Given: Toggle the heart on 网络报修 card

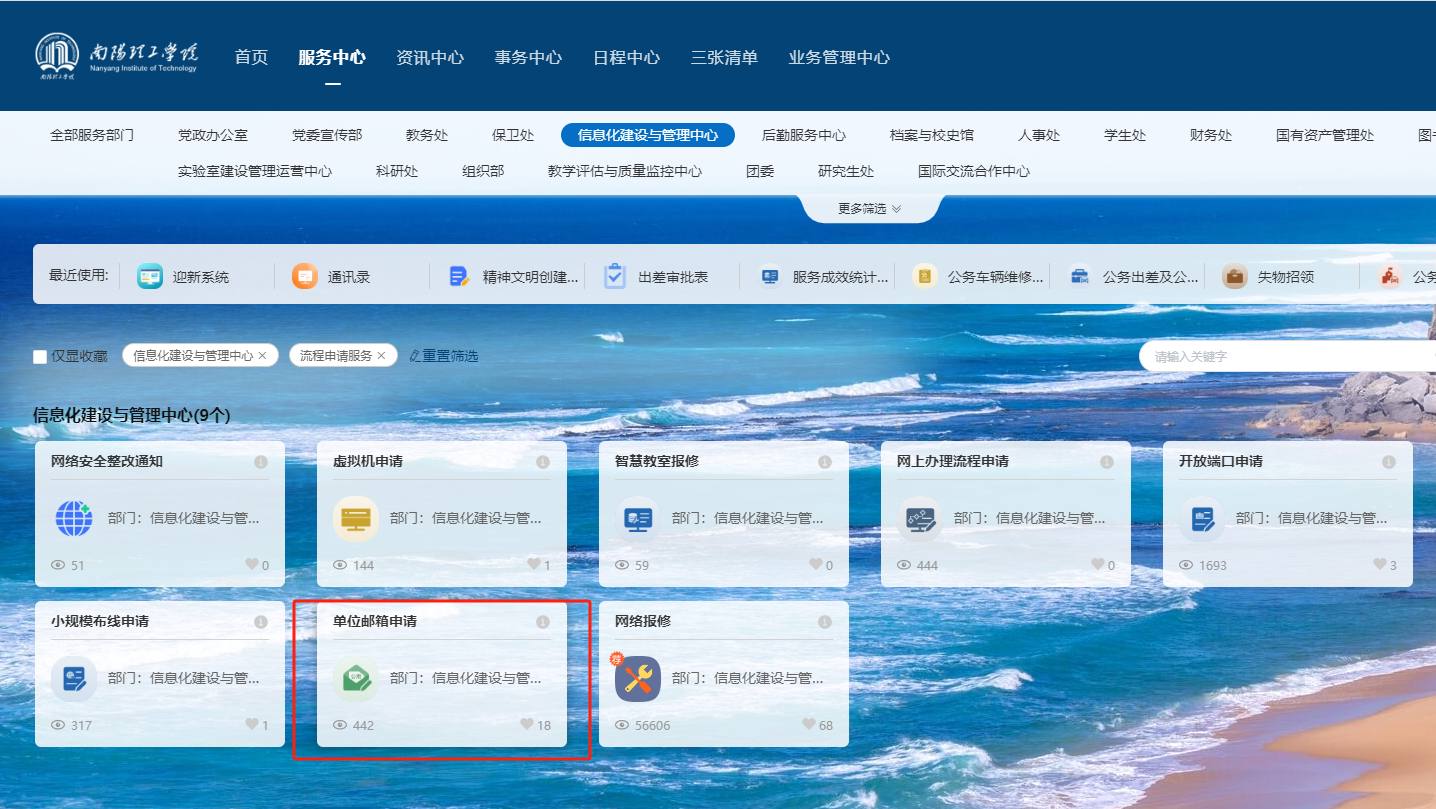Looking at the screenshot, I should coord(809,725).
